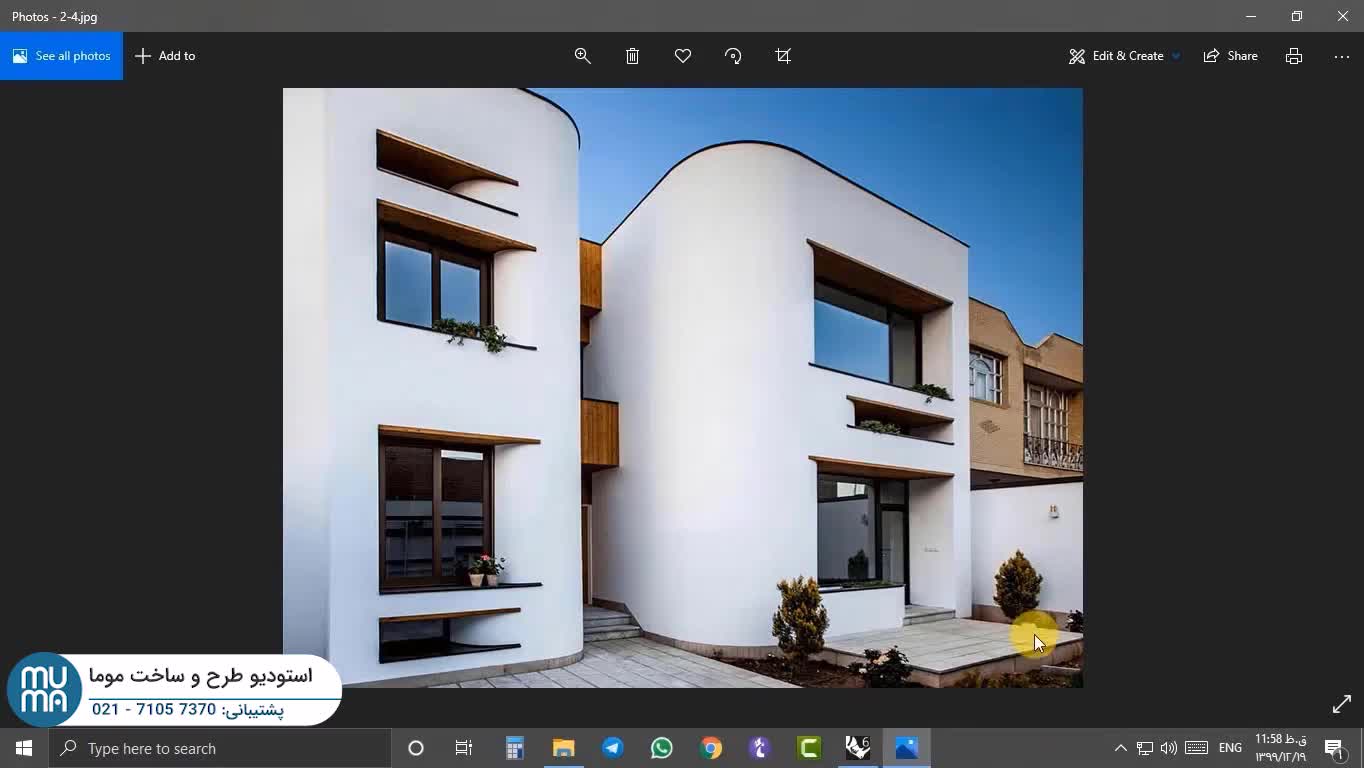
Task: Enter full screen with the diagonal arrows icon
Action: [1342, 705]
